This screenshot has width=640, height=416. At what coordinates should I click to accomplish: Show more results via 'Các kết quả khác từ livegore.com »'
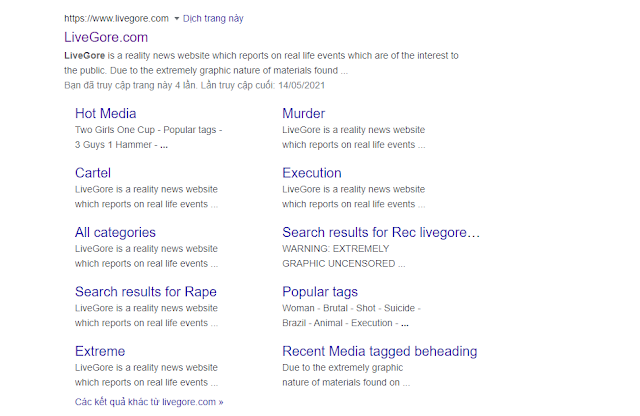[x=149, y=402]
